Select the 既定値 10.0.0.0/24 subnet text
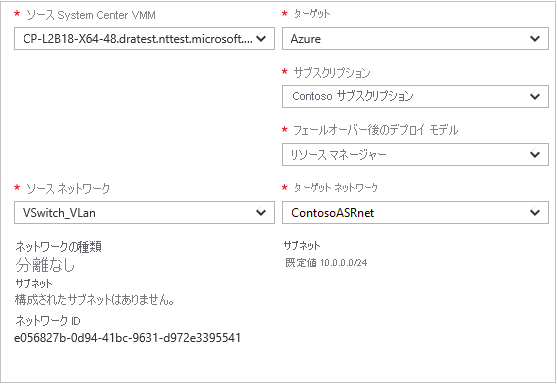 pyautogui.click(x=326, y=263)
